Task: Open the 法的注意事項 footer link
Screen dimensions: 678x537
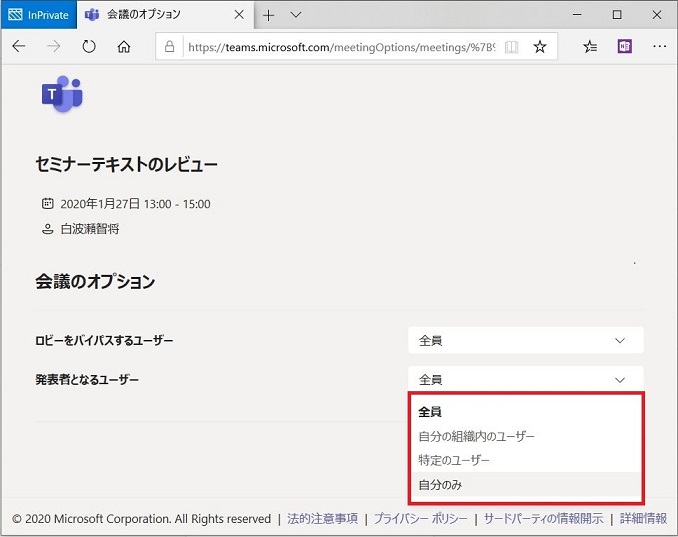Action: coord(321,519)
